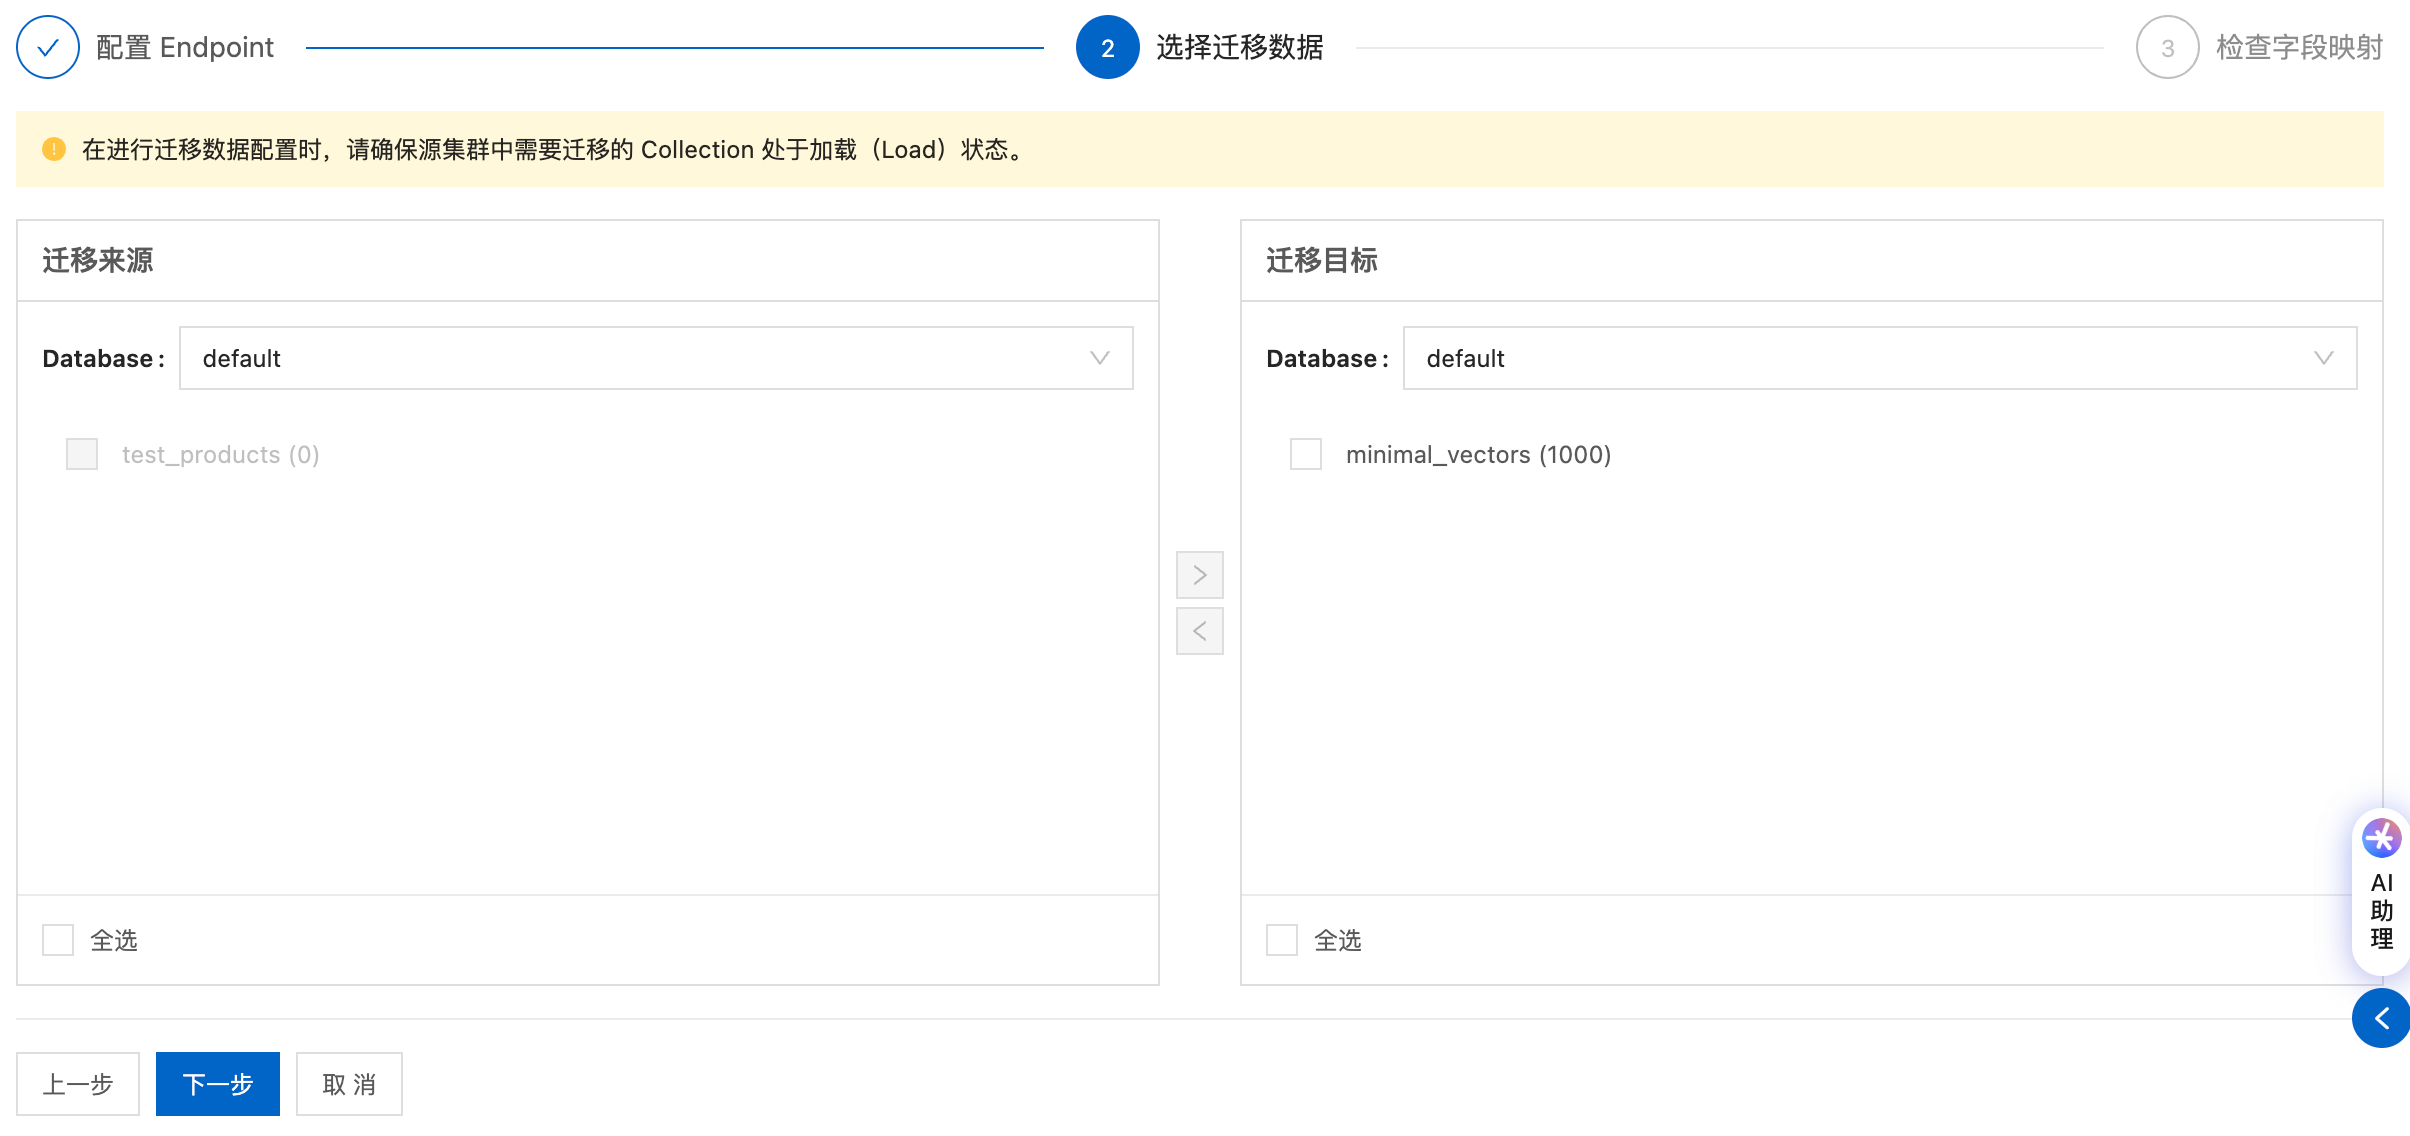Click the 取消 button
The height and width of the screenshot is (1136, 2410).
349,1084
